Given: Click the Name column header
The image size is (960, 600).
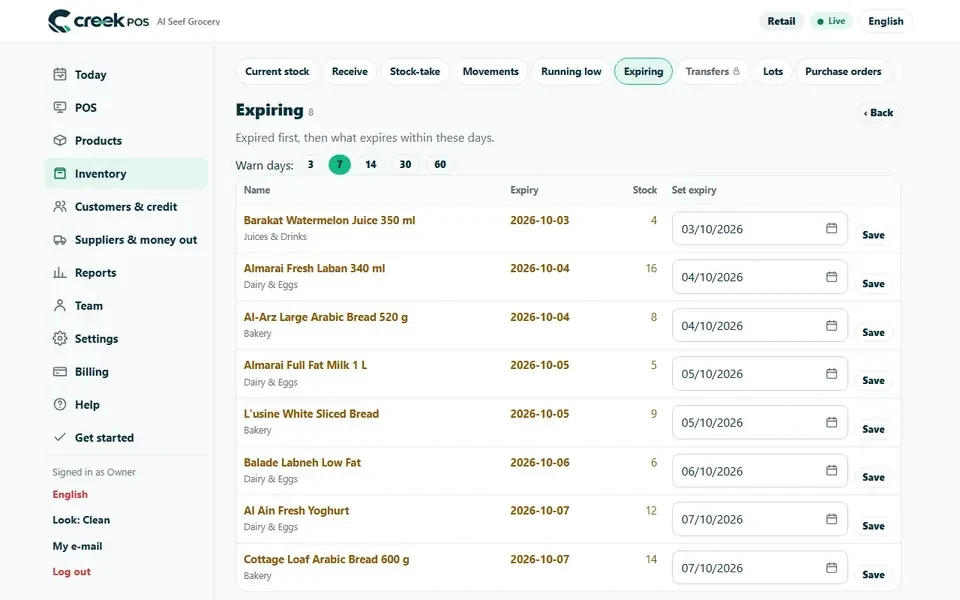Looking at the screenshot, I should pos(257,190).
